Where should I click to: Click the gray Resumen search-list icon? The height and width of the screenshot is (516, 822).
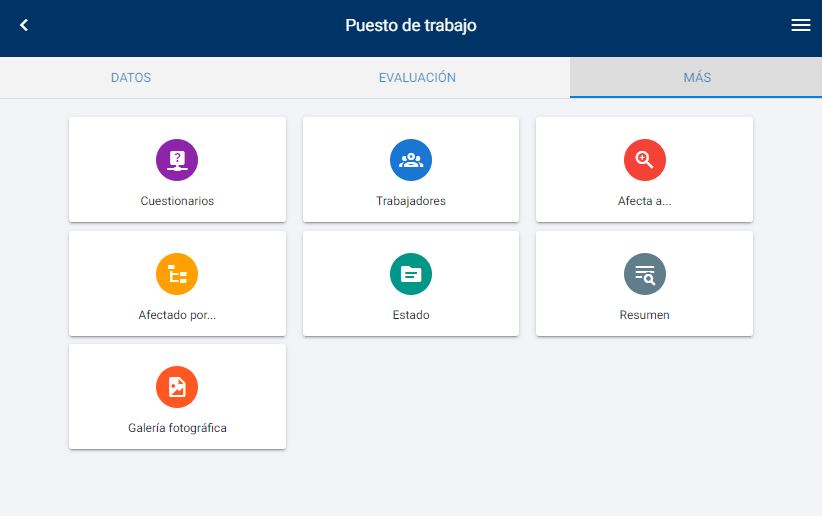click(x=645, y=273)
